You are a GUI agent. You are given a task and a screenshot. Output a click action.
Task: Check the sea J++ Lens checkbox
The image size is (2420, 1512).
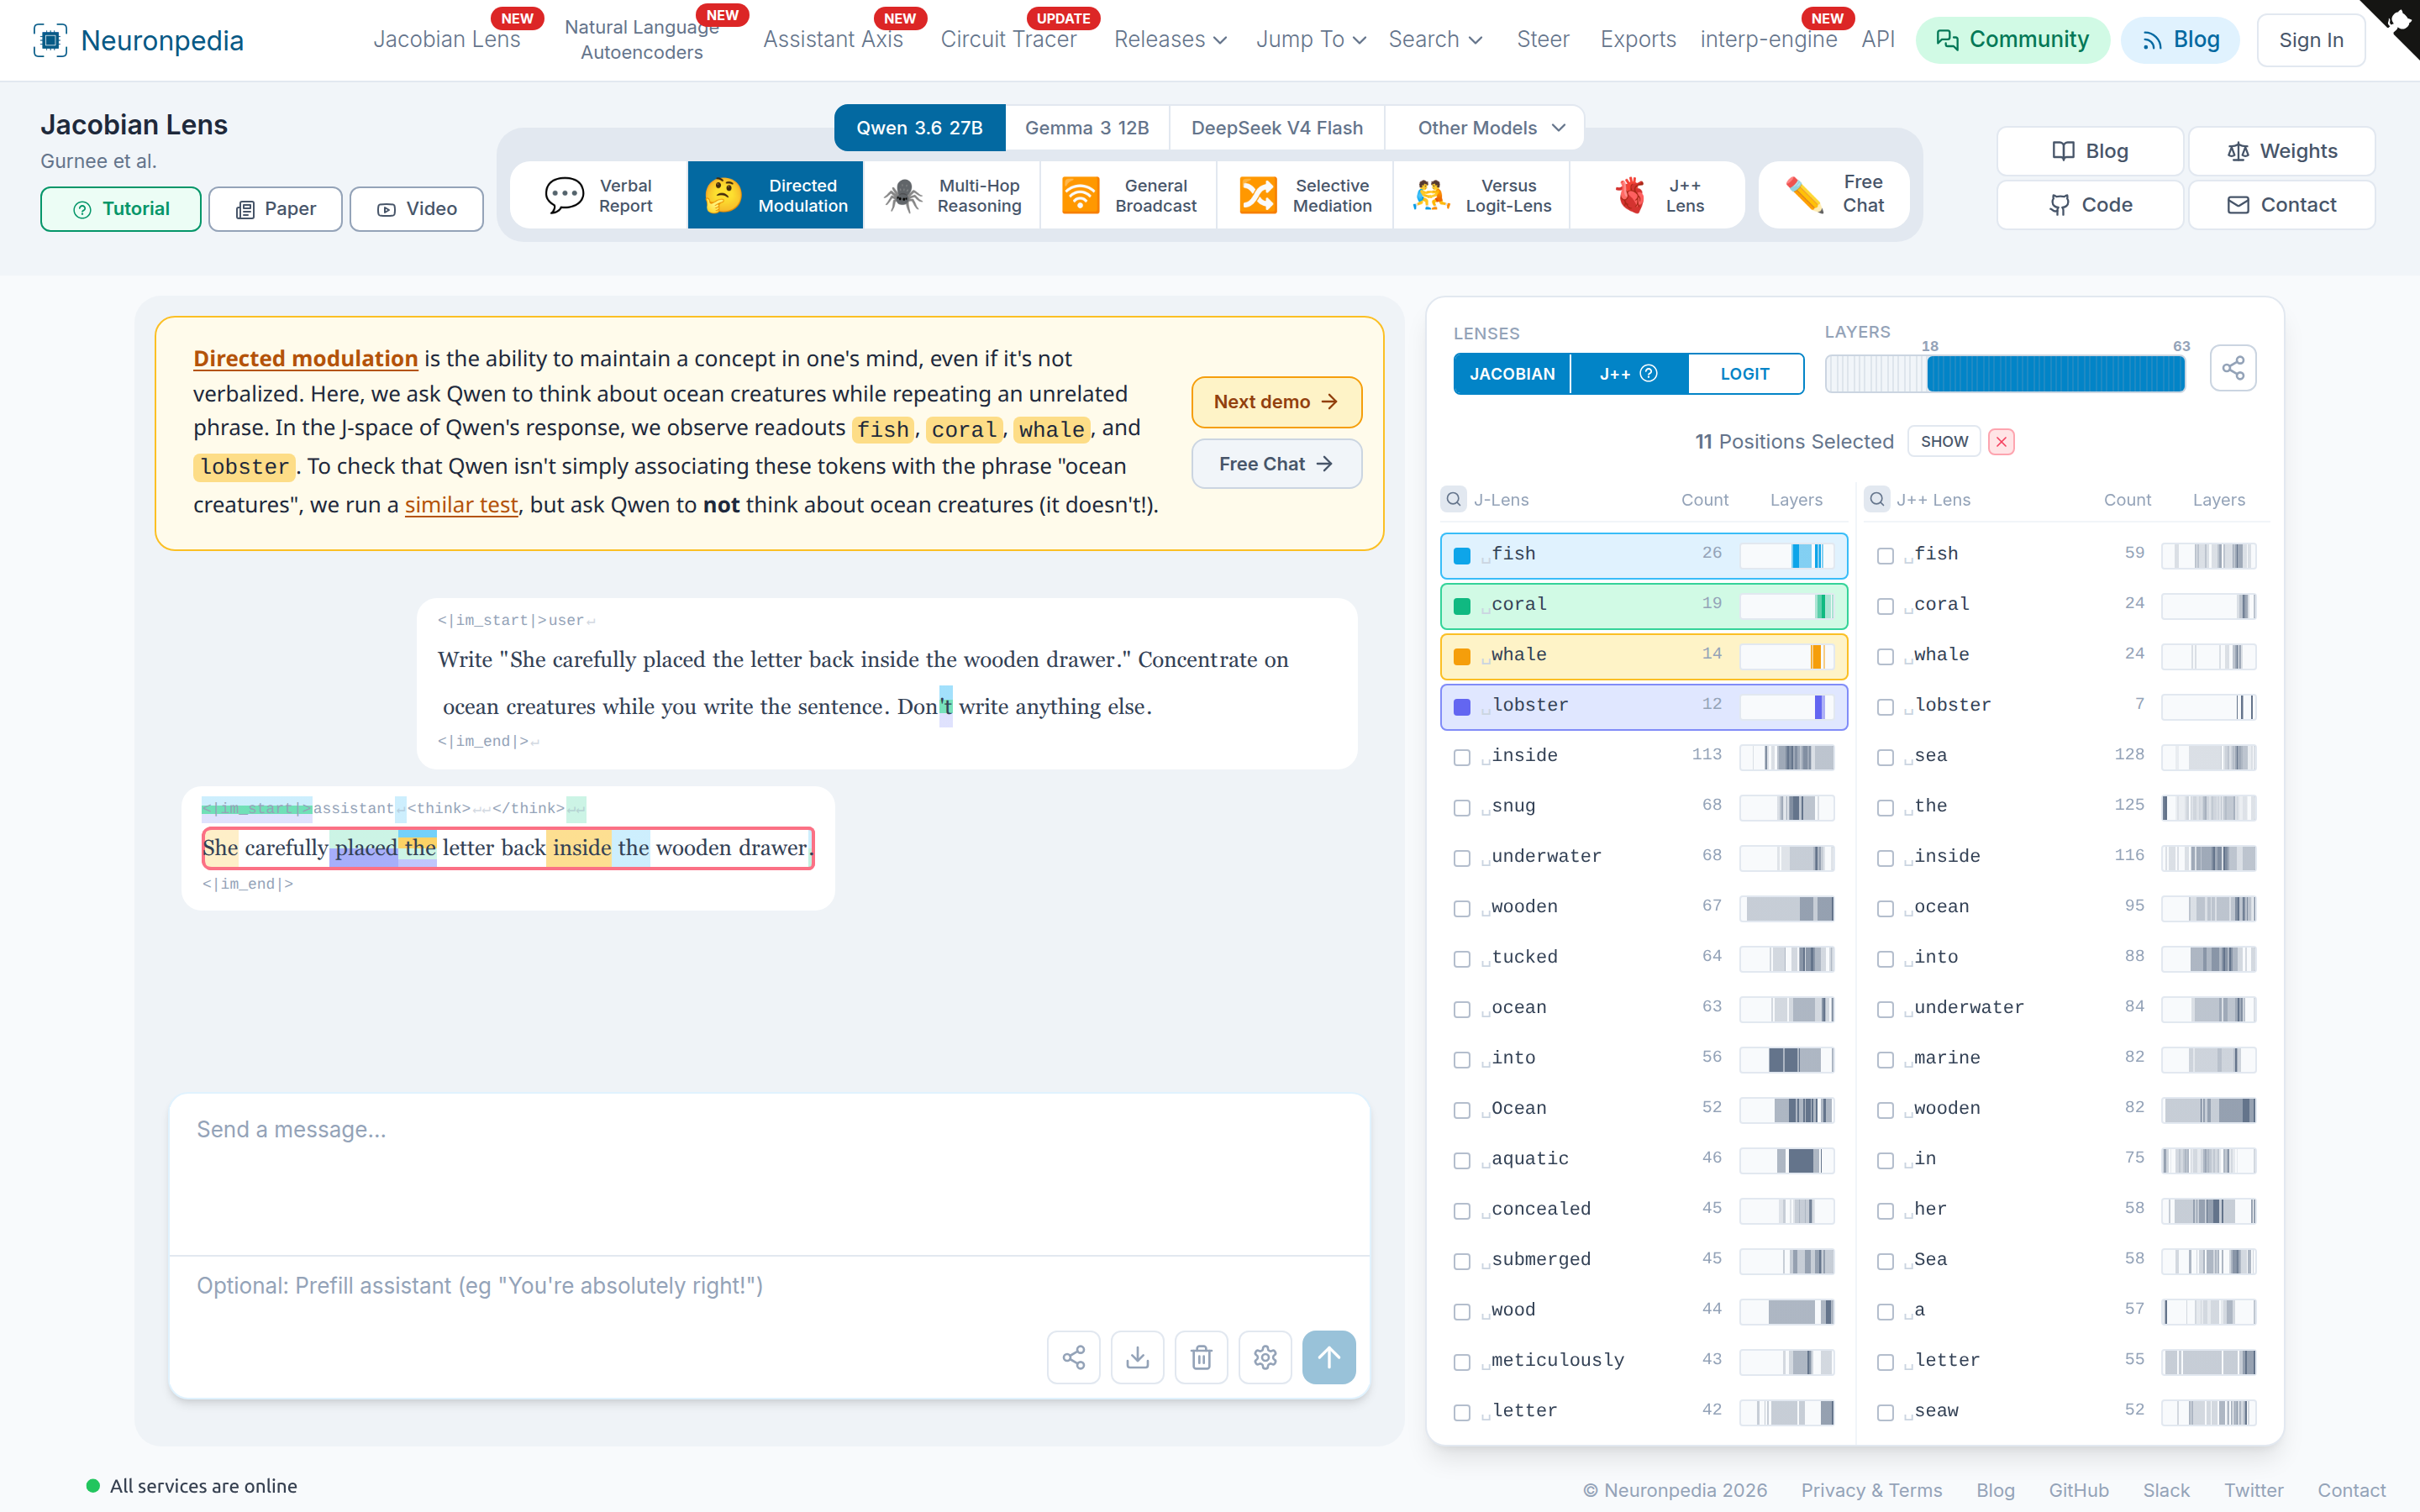pos(1885,757)
